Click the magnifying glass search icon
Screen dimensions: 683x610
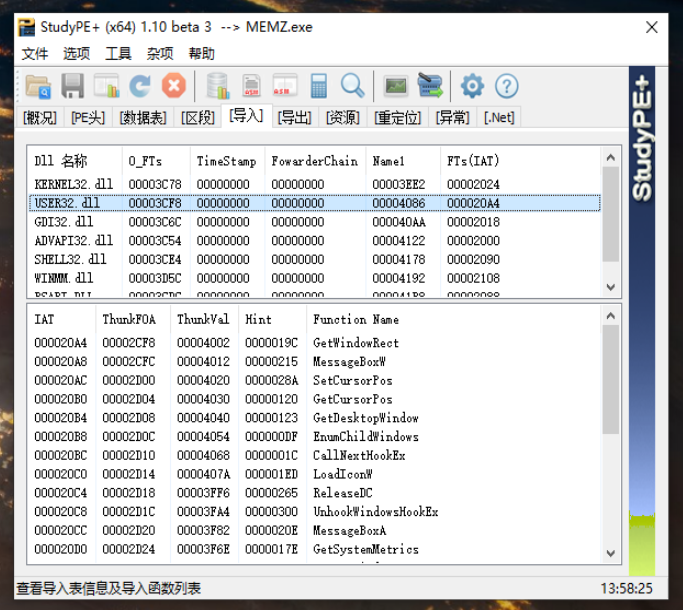pyautogui.click(x=352, y=85)
